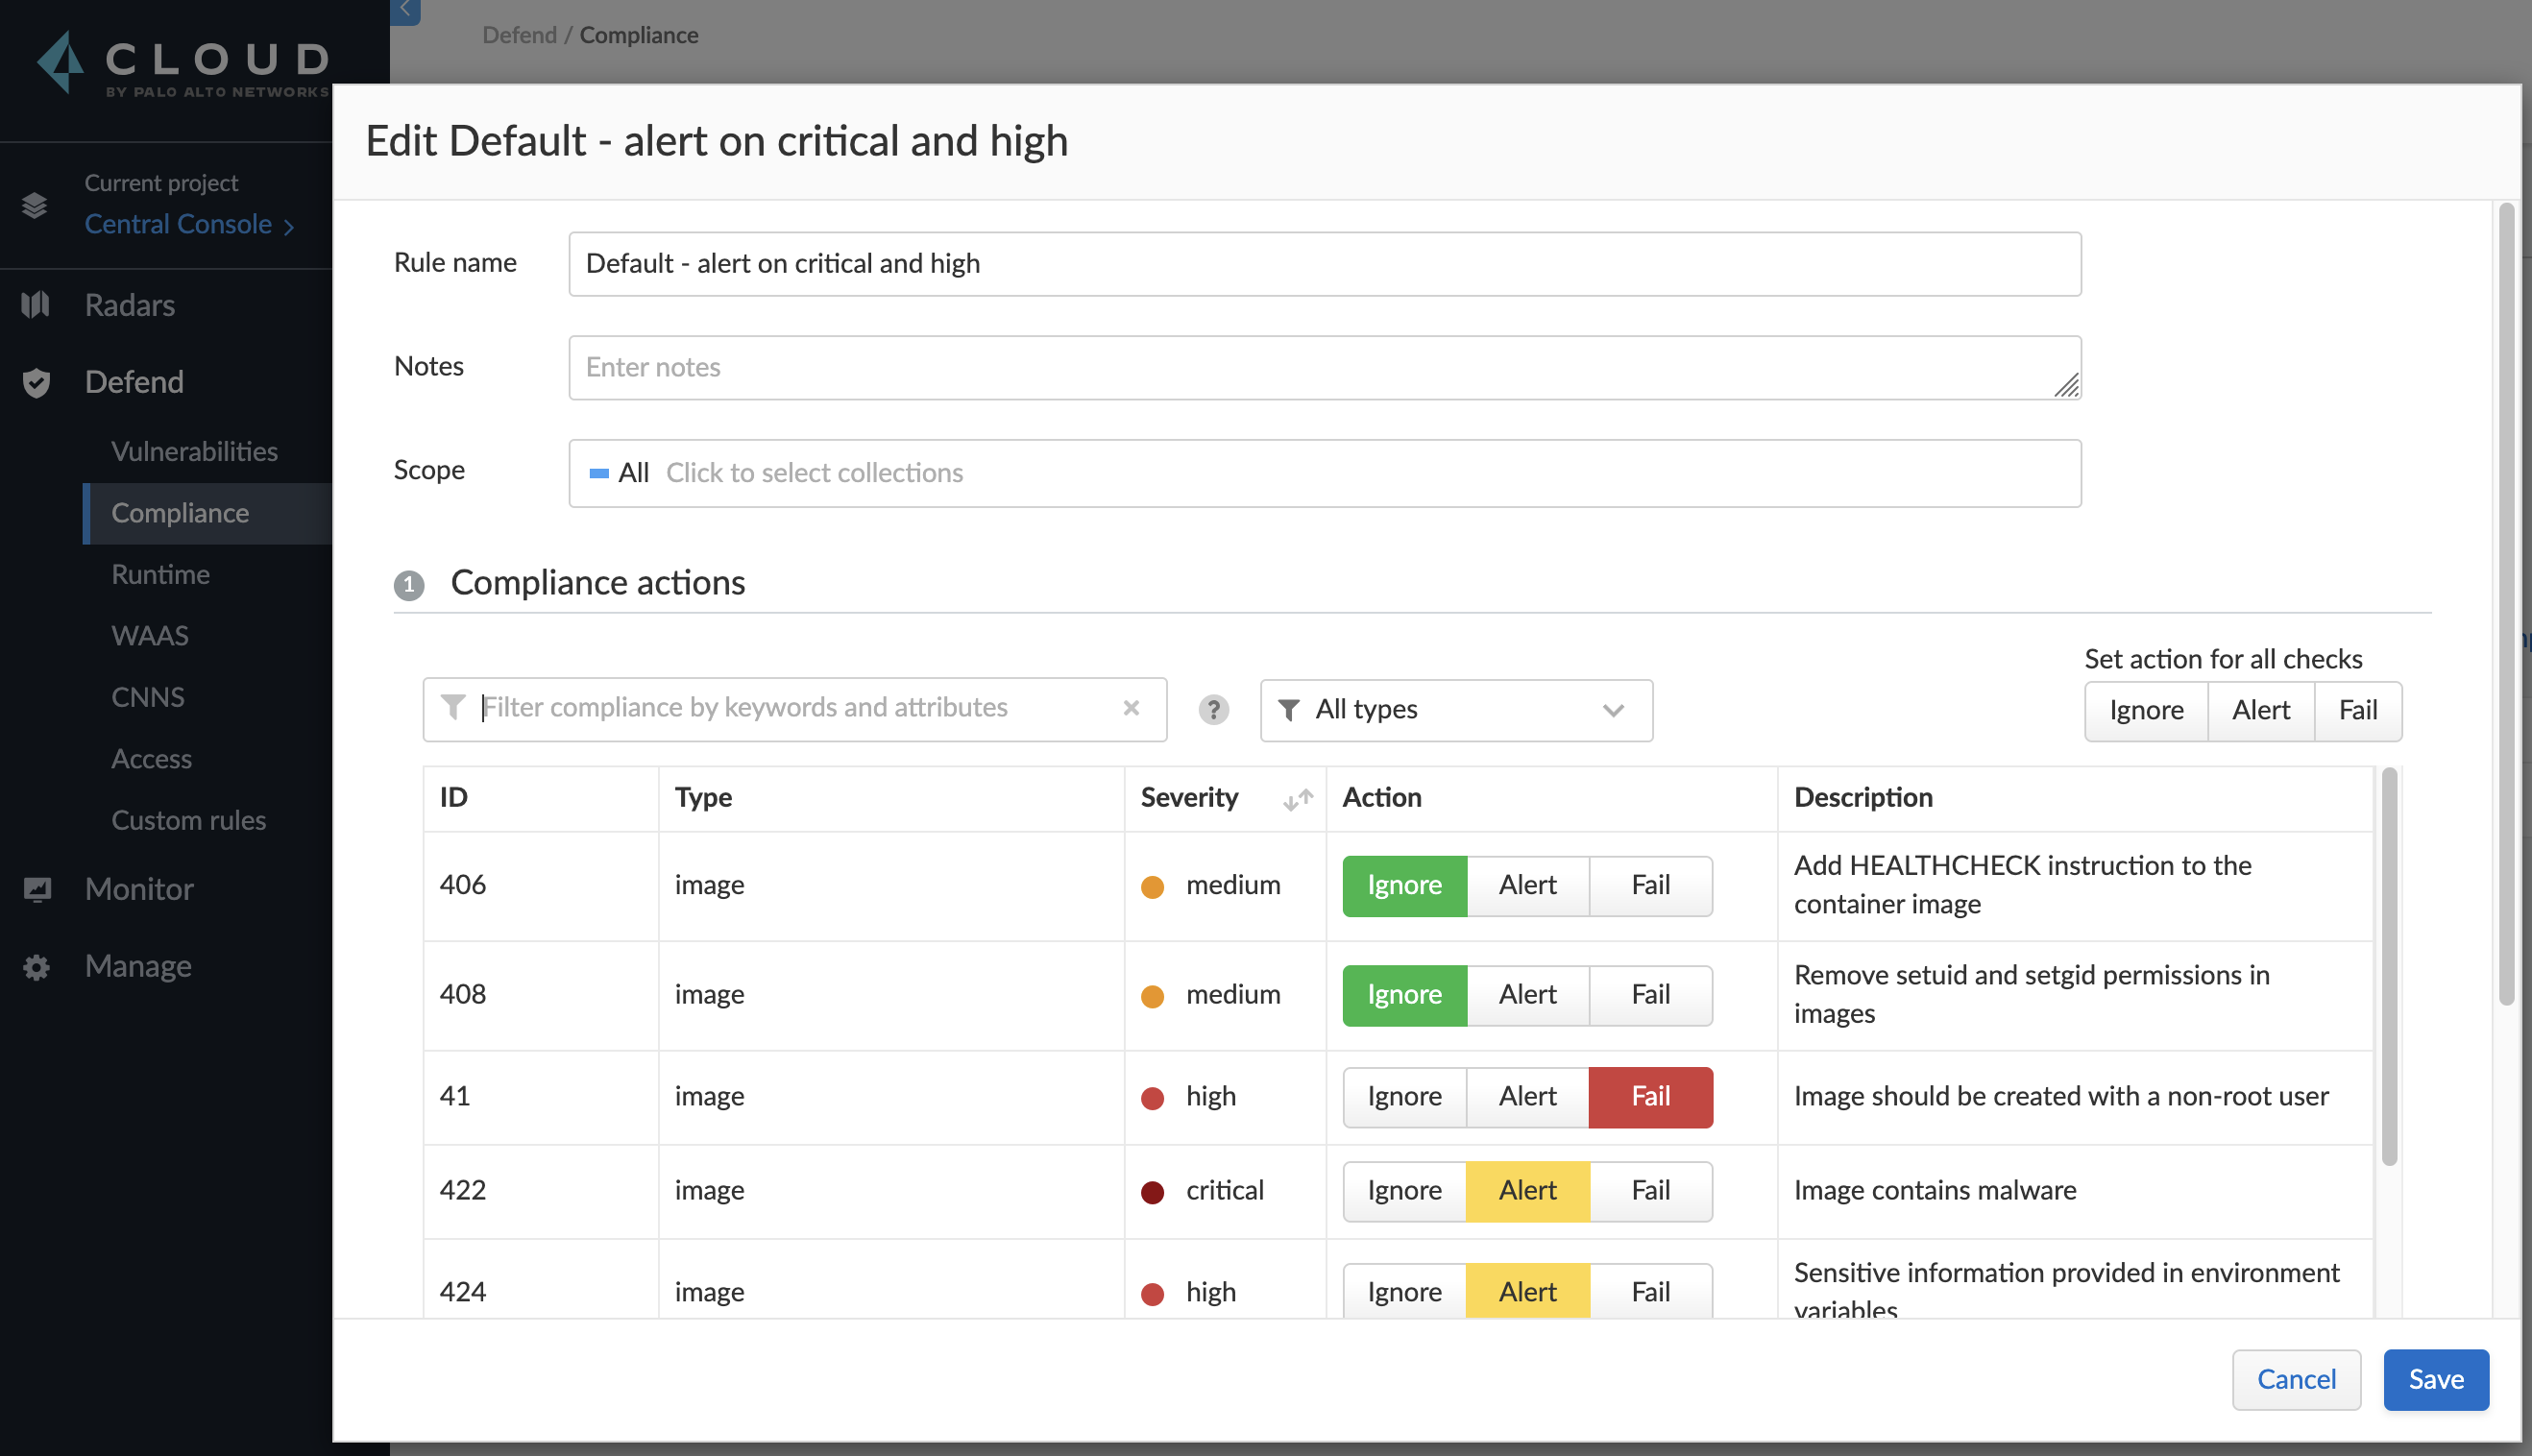Click the Radars map icon in sidebar
Screen dimensions: 2532x1456
click(x=35, y=305)
